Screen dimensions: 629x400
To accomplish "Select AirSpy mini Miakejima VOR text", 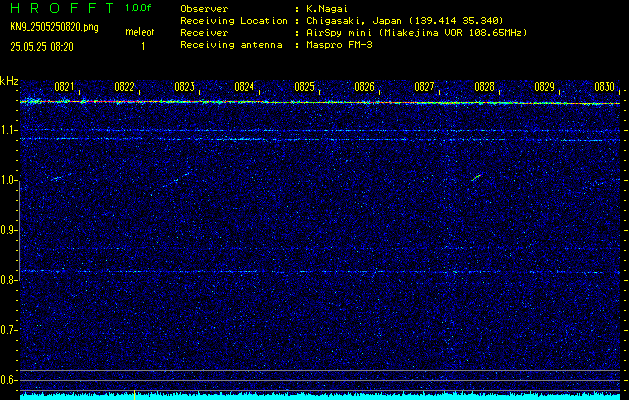I will pos(416,33).
